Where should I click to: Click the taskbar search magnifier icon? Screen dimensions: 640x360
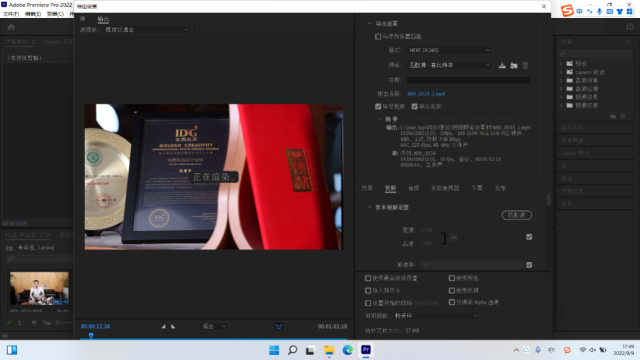(292, 350)
